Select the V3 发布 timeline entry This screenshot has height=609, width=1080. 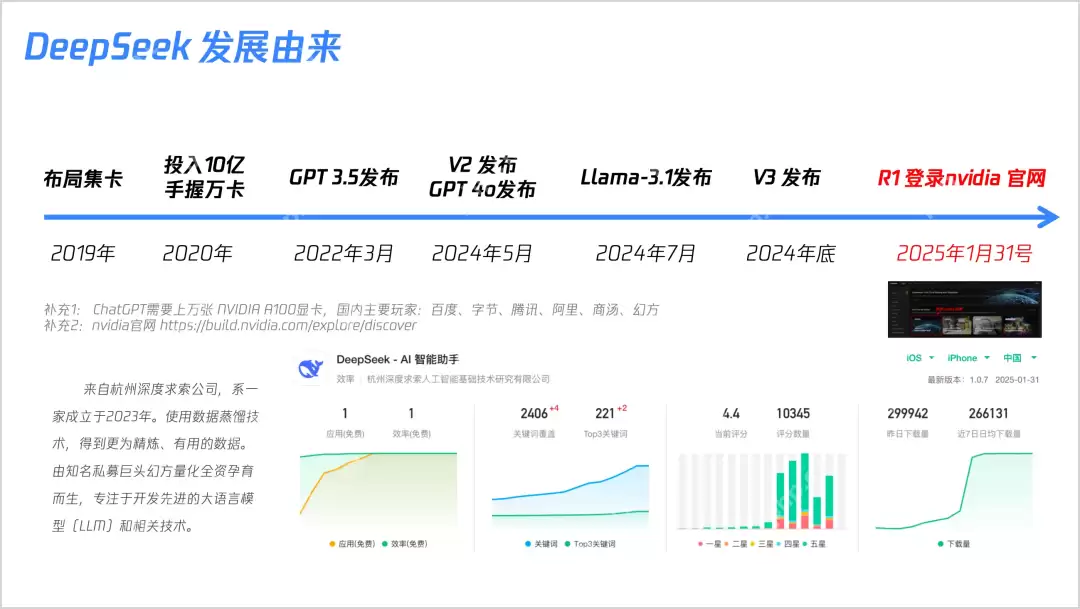787,178
